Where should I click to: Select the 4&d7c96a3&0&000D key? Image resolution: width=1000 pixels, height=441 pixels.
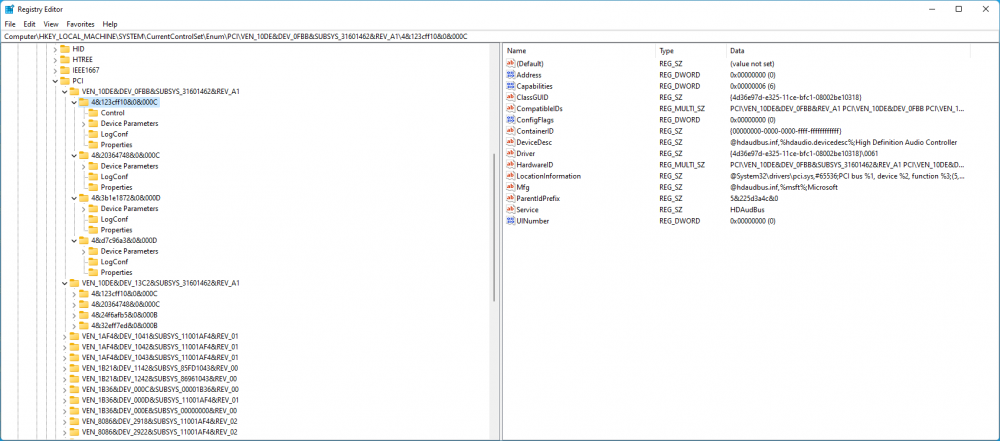tap(124, 241)
